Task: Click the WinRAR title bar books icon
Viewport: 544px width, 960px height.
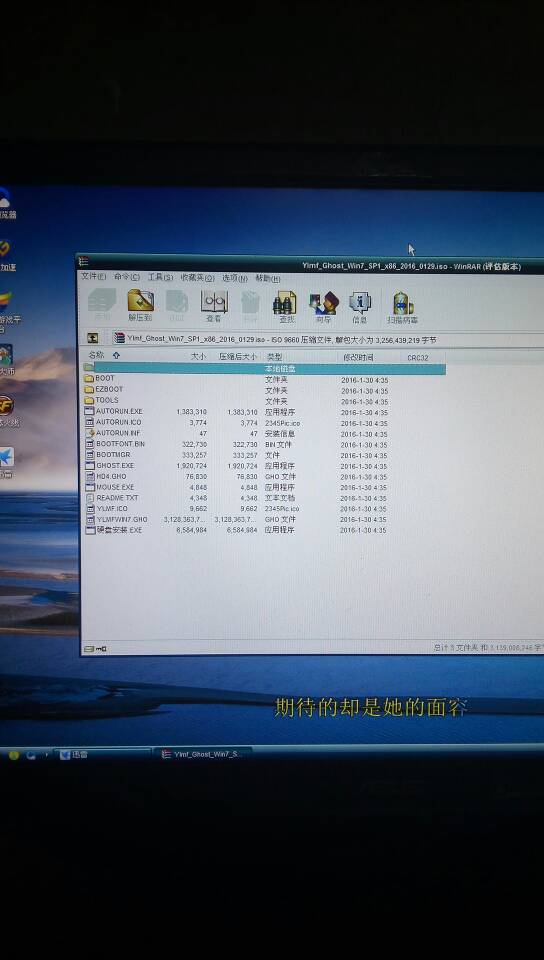Action: click(83, 262)
